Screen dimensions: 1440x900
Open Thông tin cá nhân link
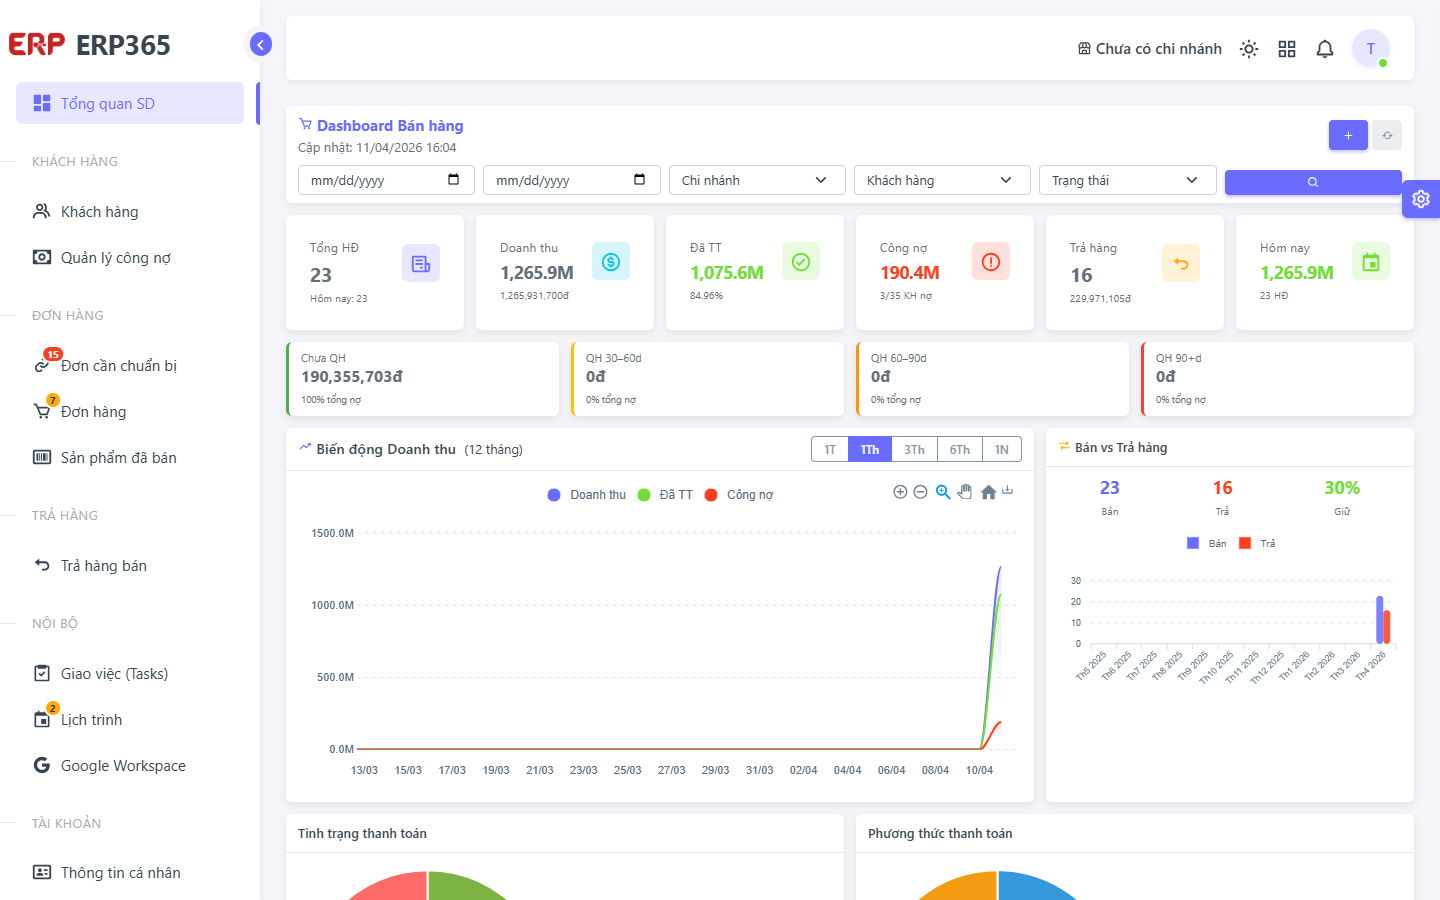[x=130, y=872]
